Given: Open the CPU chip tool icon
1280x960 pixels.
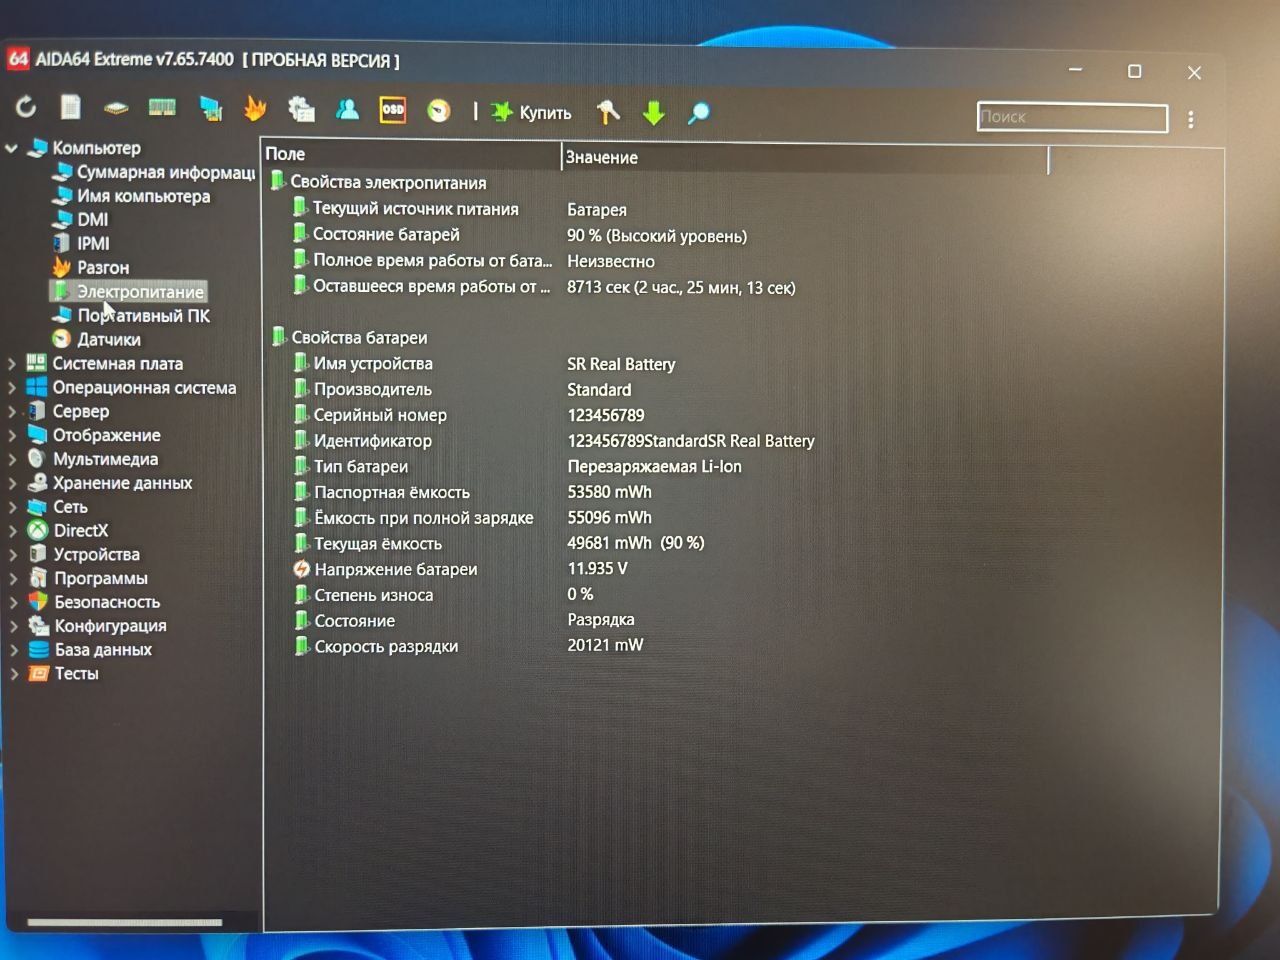Looking at the screenshot, I should (x=116, y=107).
